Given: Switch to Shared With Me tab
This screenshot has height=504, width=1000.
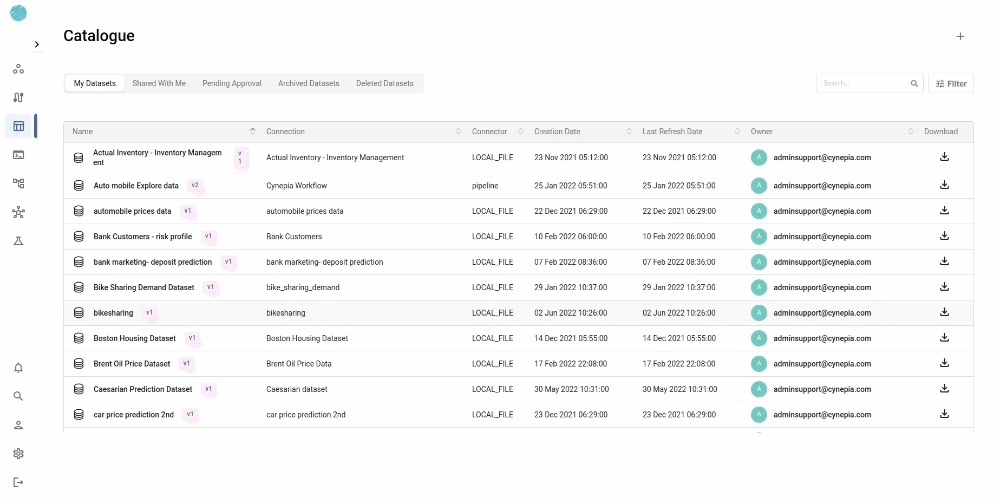Looking at the screenshot, I should [x=159, y=84].
